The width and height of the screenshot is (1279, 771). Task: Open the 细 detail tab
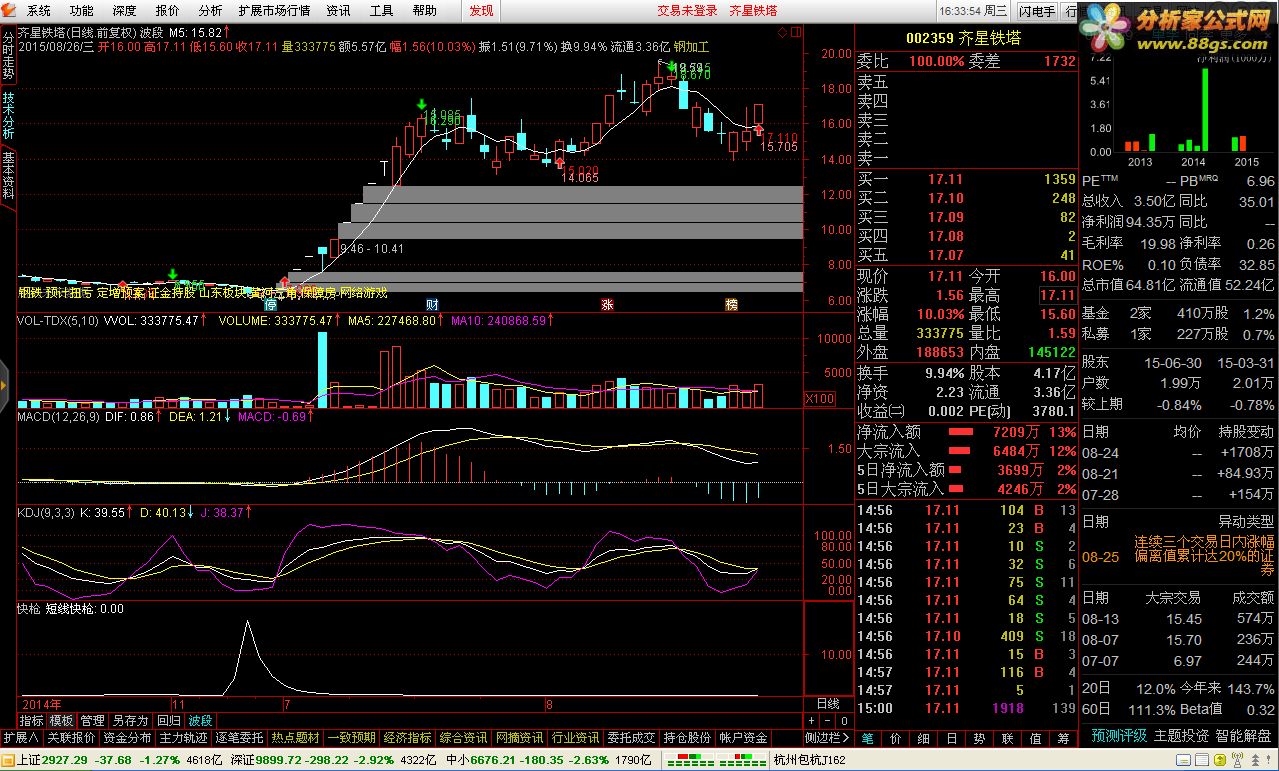[923, 738]
